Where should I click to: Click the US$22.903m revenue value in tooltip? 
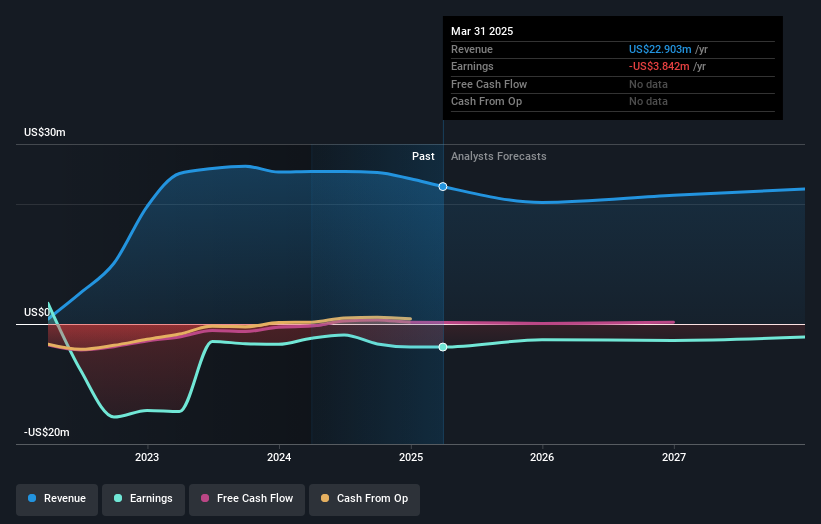pyautogui.click(x=660, y=49)
